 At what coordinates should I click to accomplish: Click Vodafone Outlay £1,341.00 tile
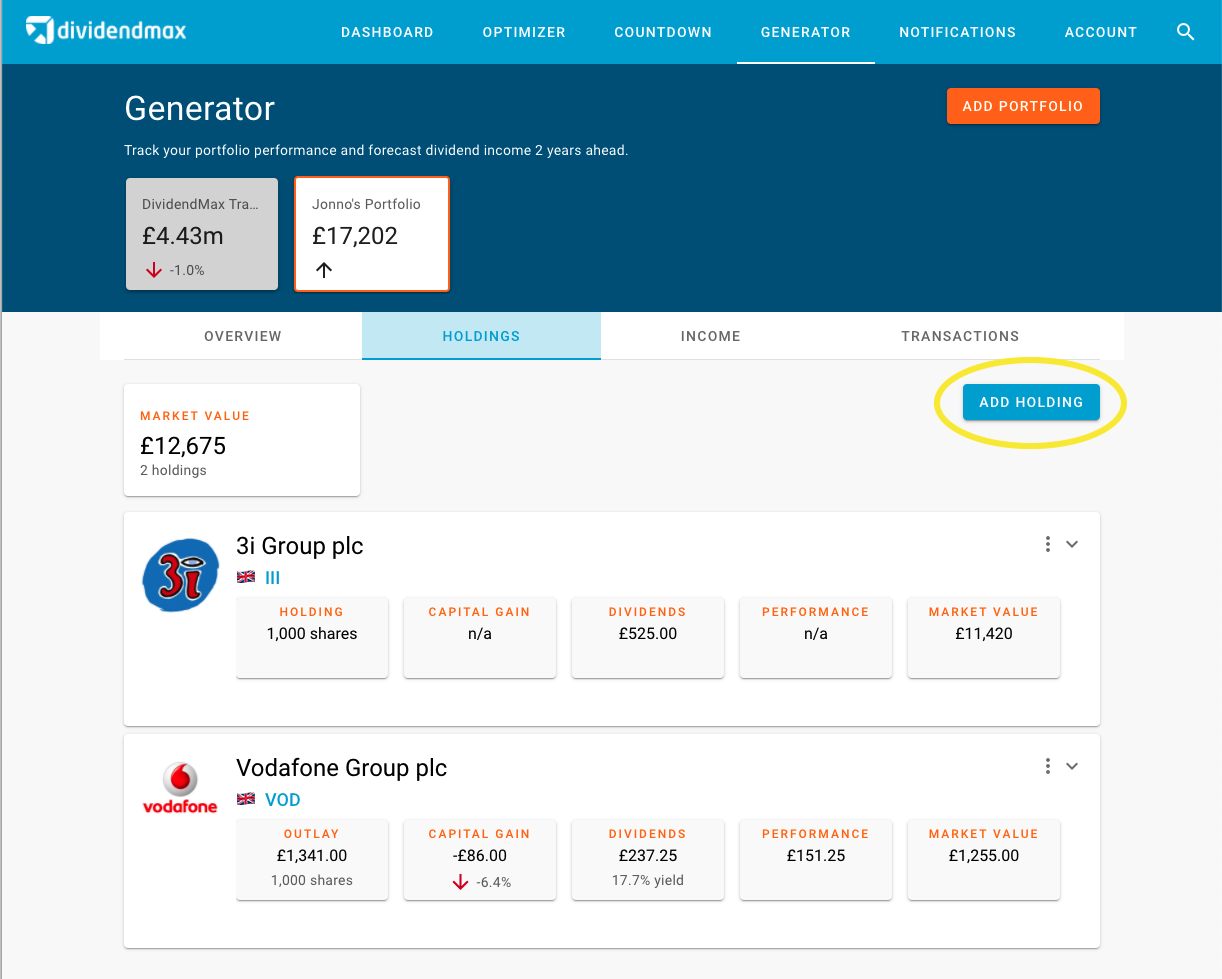pyautogui.click(x=312, y=860)
